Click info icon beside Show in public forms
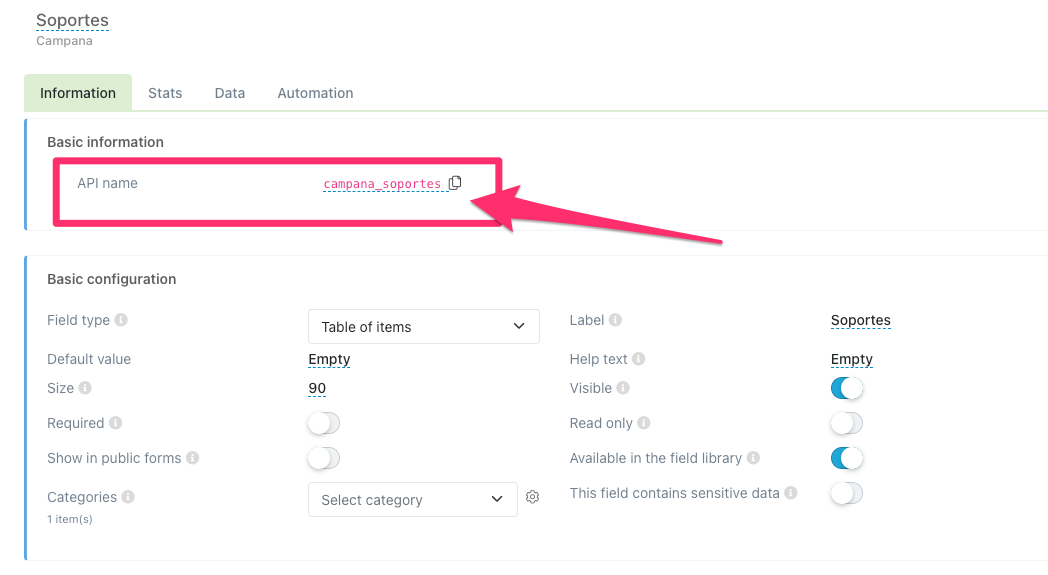 (x=192, y=458)
